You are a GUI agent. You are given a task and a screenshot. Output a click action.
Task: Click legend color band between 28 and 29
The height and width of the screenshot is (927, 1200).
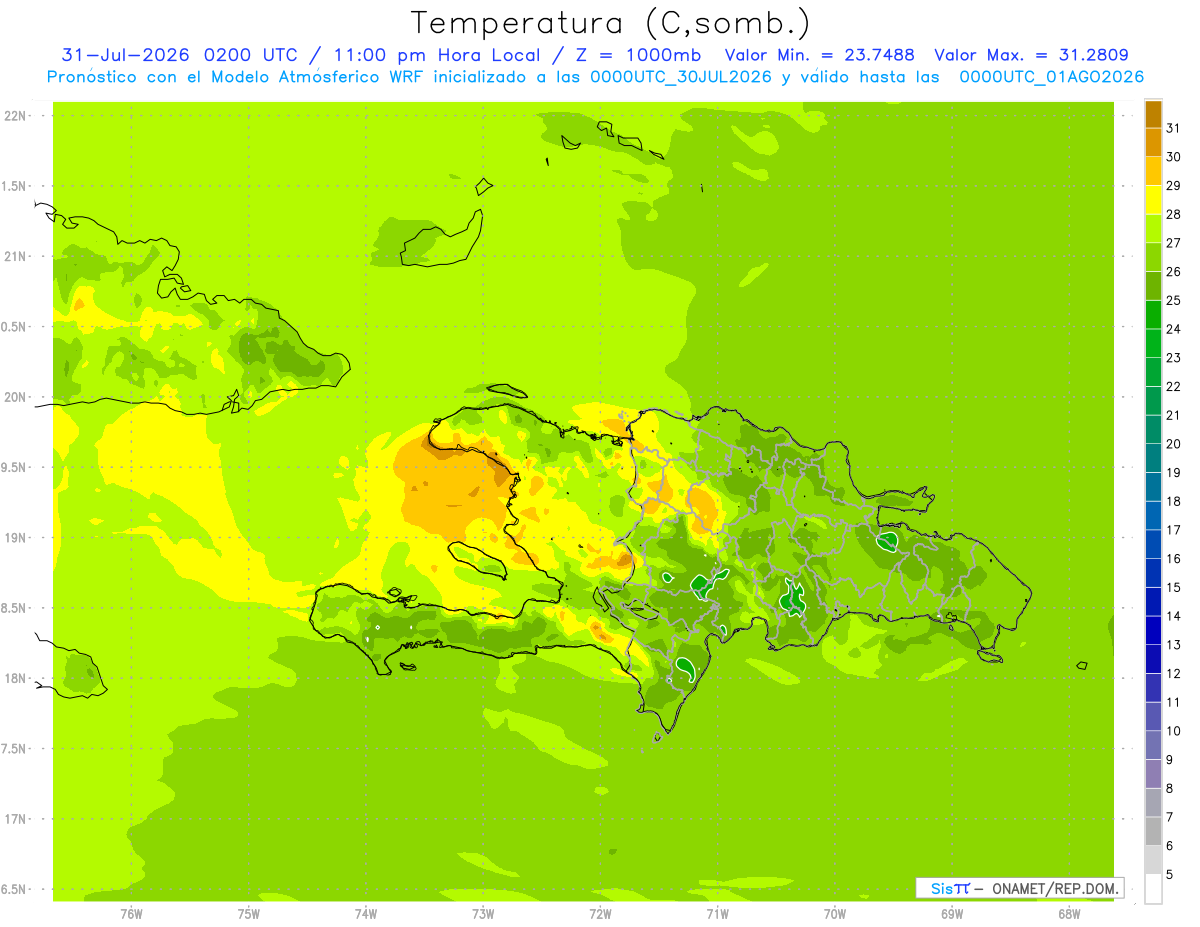tap(1154, 200)
